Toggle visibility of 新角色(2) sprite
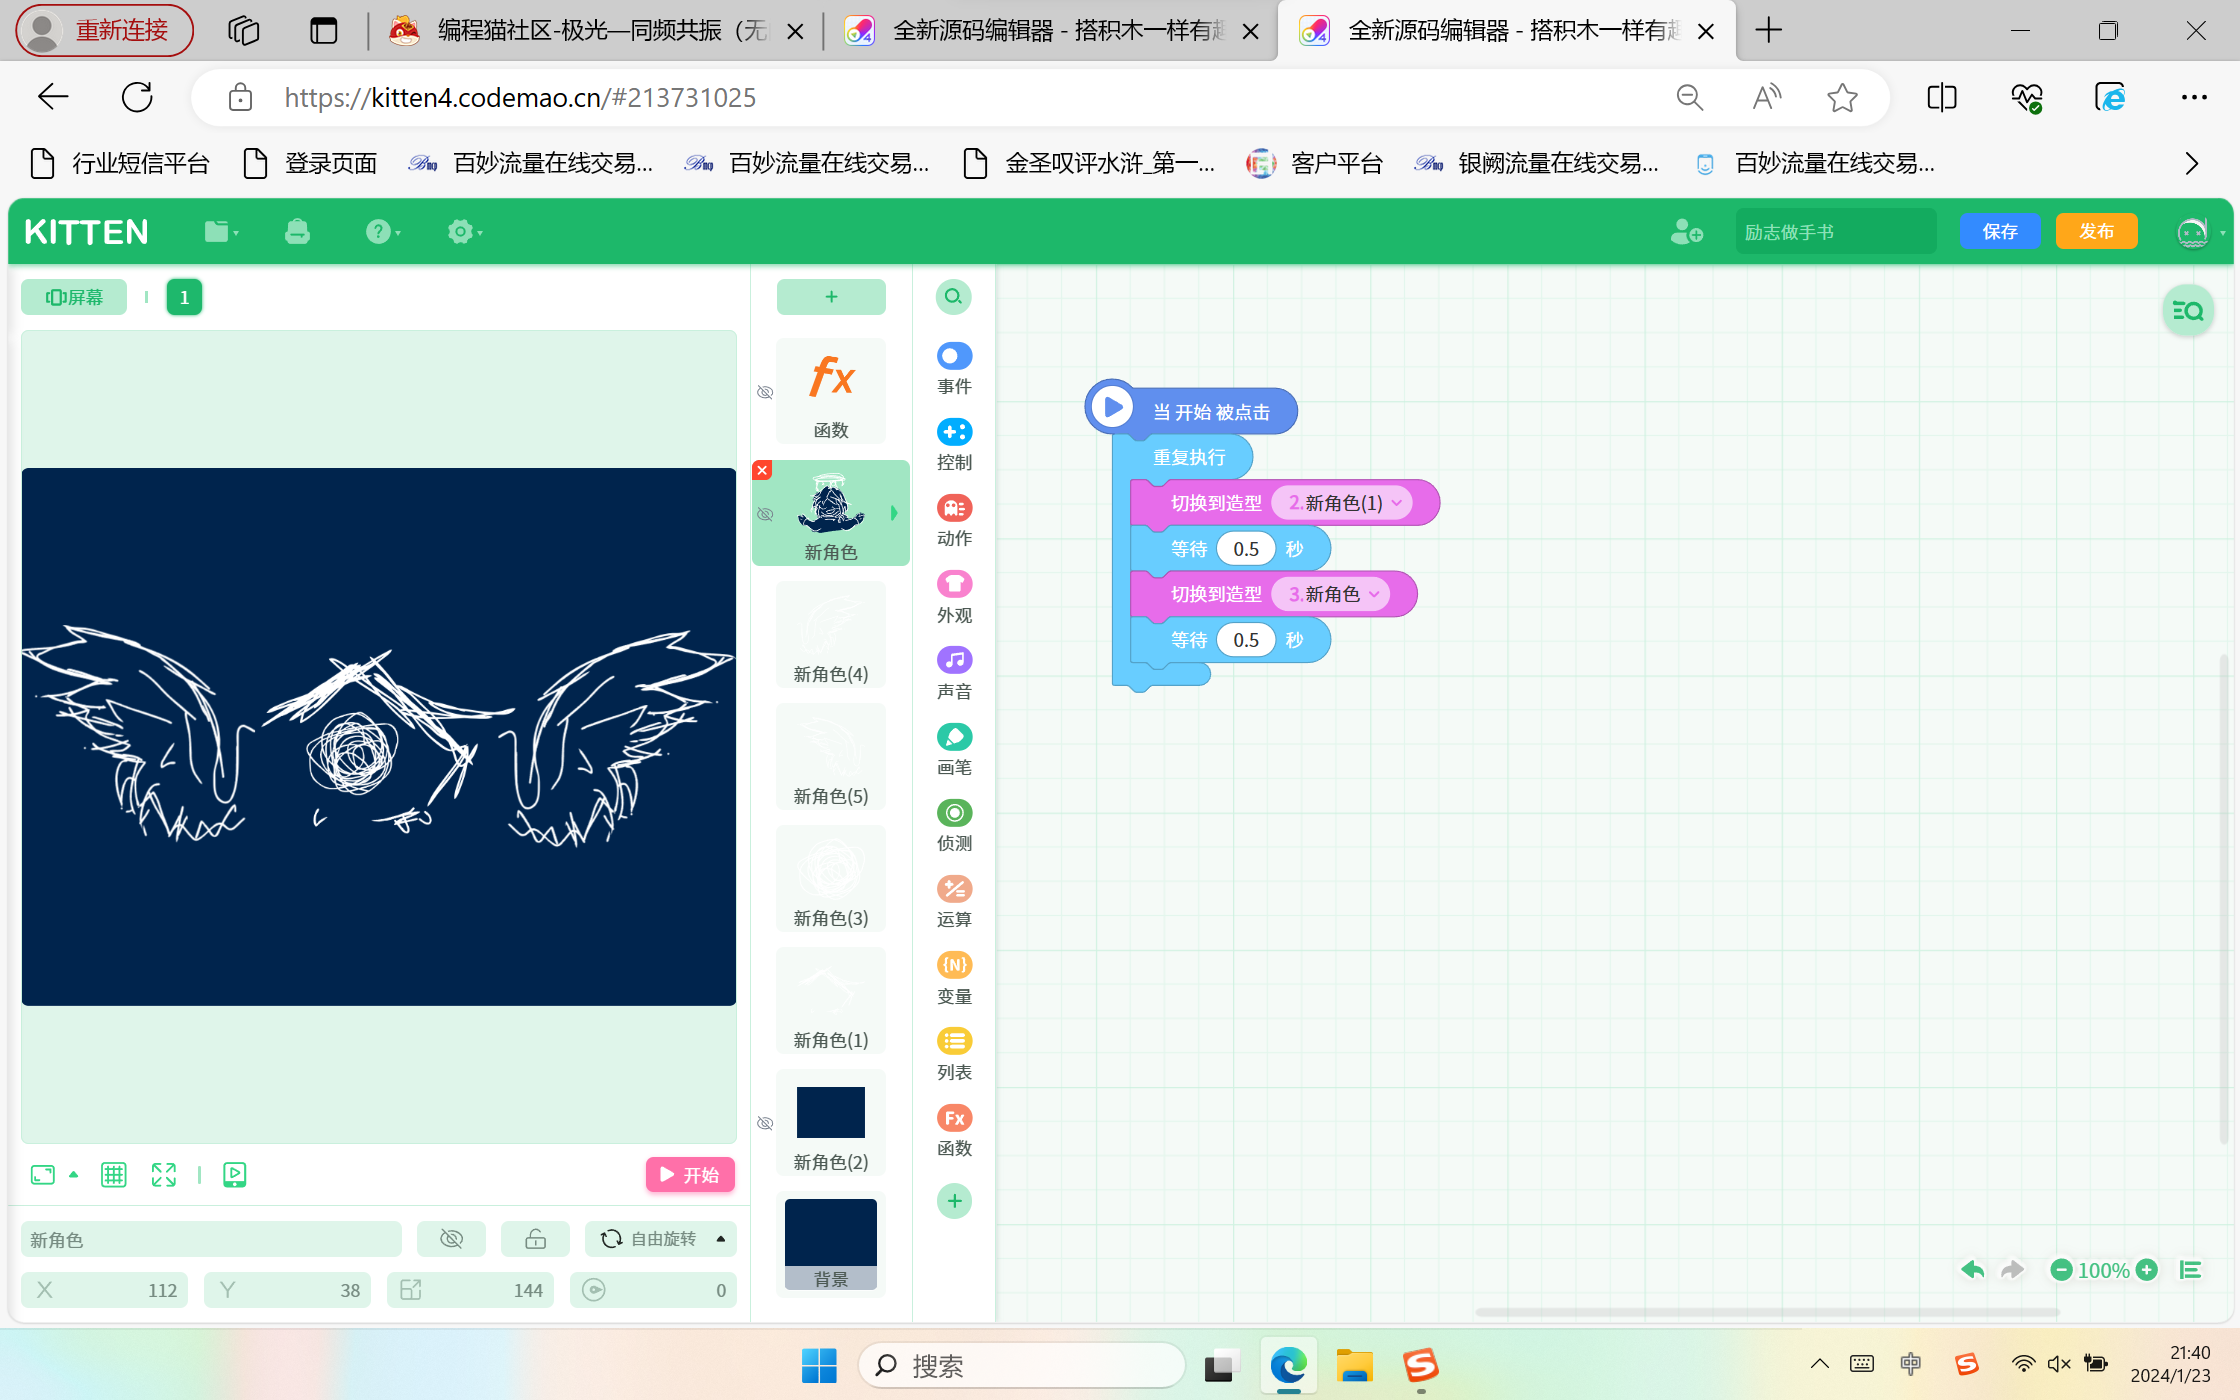The width and height of the screenshot is (2240, 1400). point(765,1123)
